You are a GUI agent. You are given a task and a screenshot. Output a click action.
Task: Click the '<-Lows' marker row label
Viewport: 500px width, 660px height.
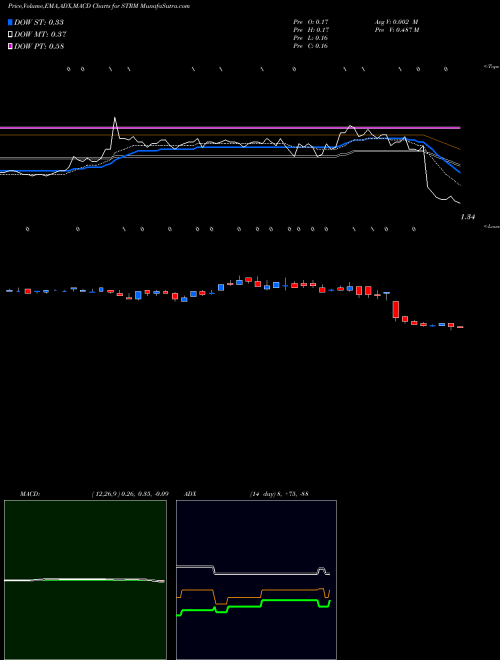tap(491, 226)
